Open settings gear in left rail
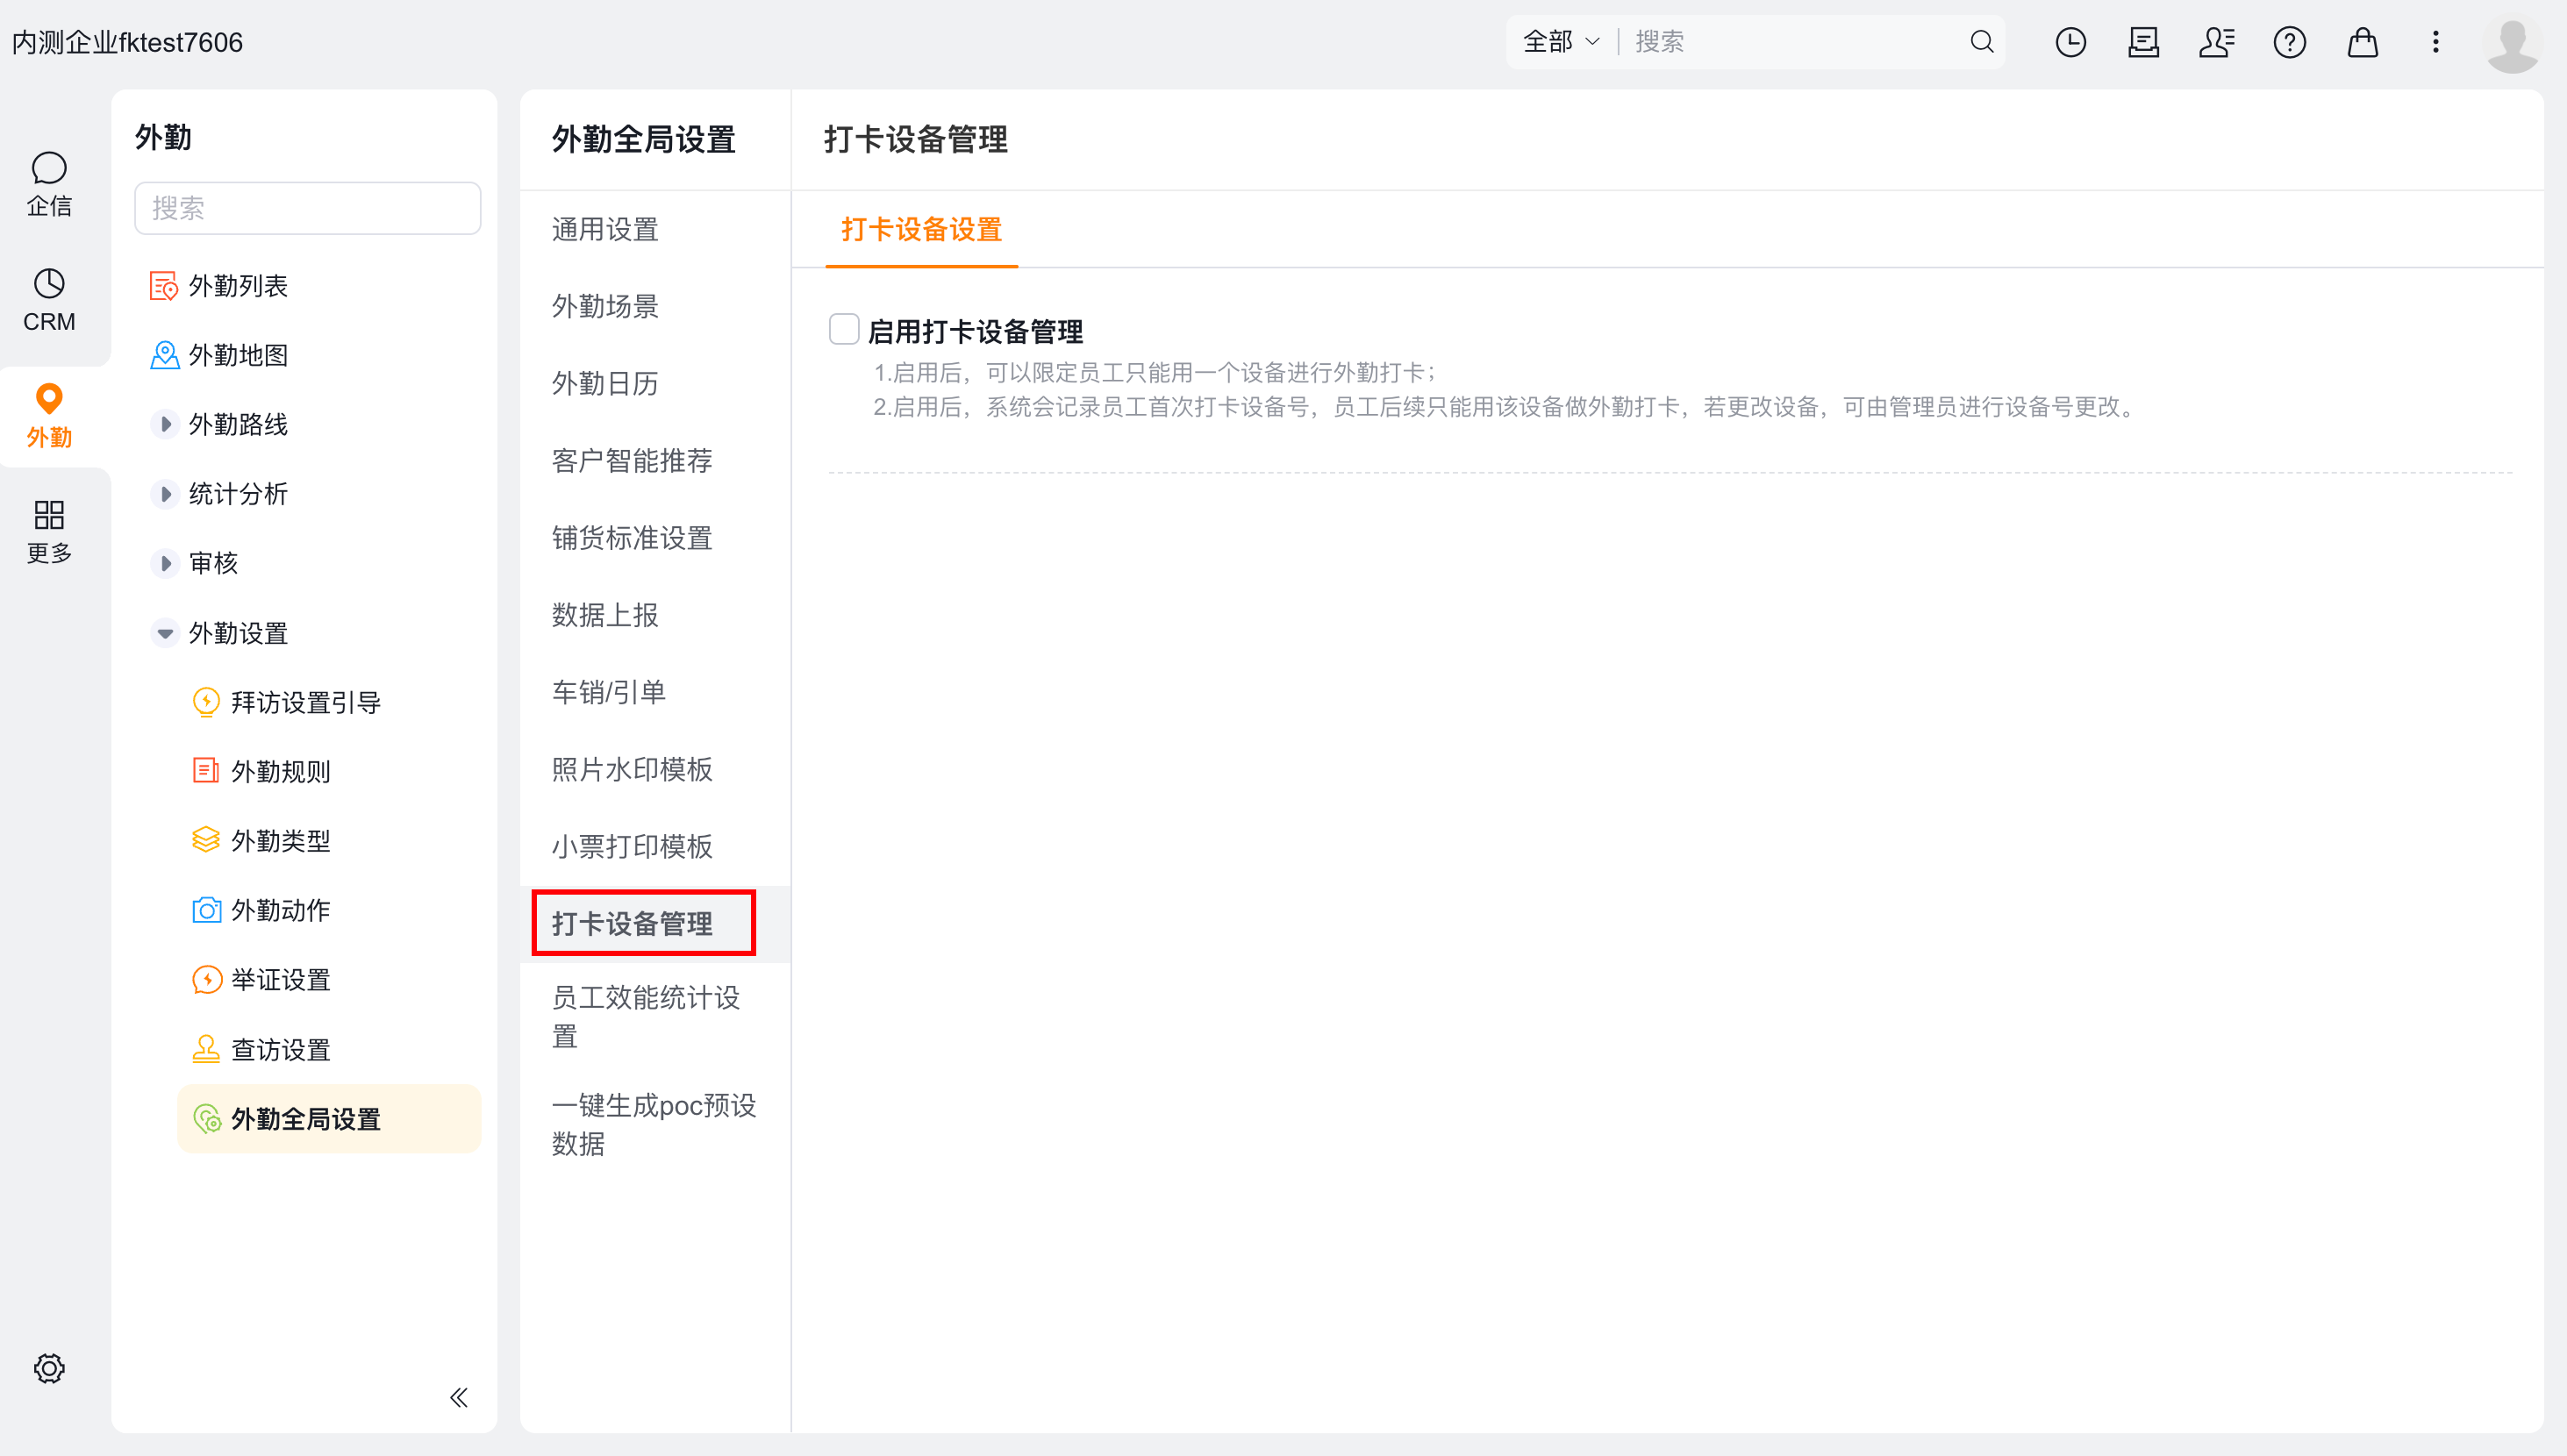The height and width of the screenshot is (1456, 2567). click(49, 1368)
